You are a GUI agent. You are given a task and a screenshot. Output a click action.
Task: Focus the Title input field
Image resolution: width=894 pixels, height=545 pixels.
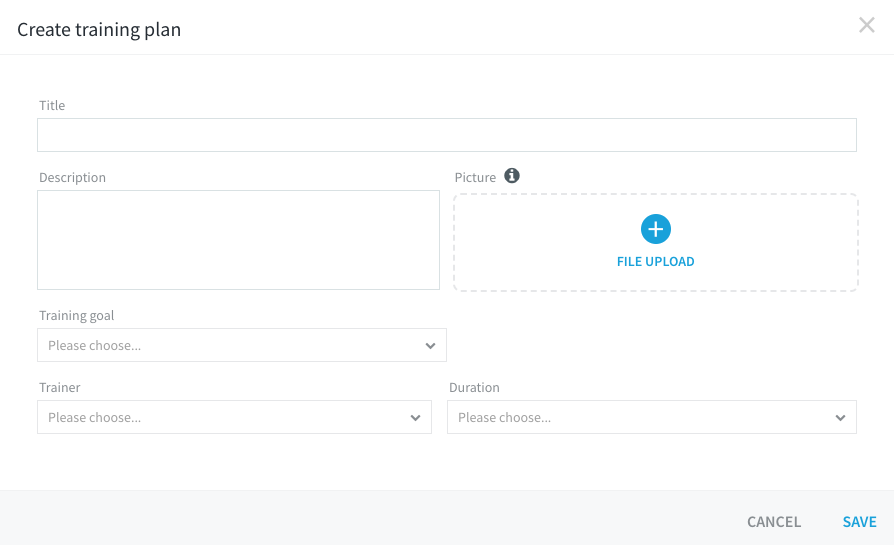(x=446, y=135)
